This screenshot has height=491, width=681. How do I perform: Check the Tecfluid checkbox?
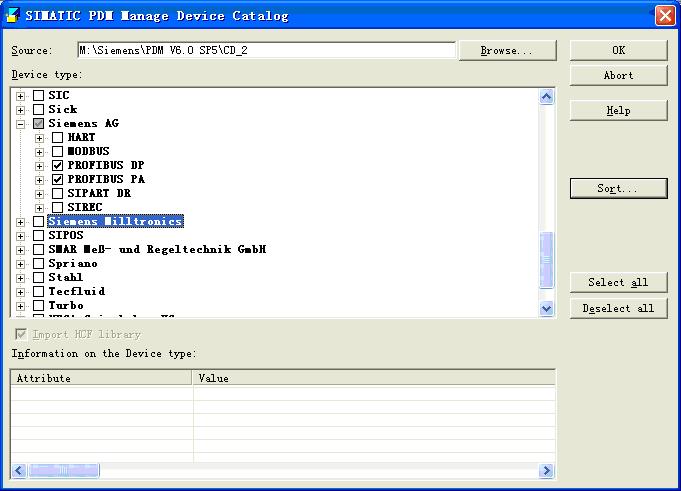tap(39, 291)
